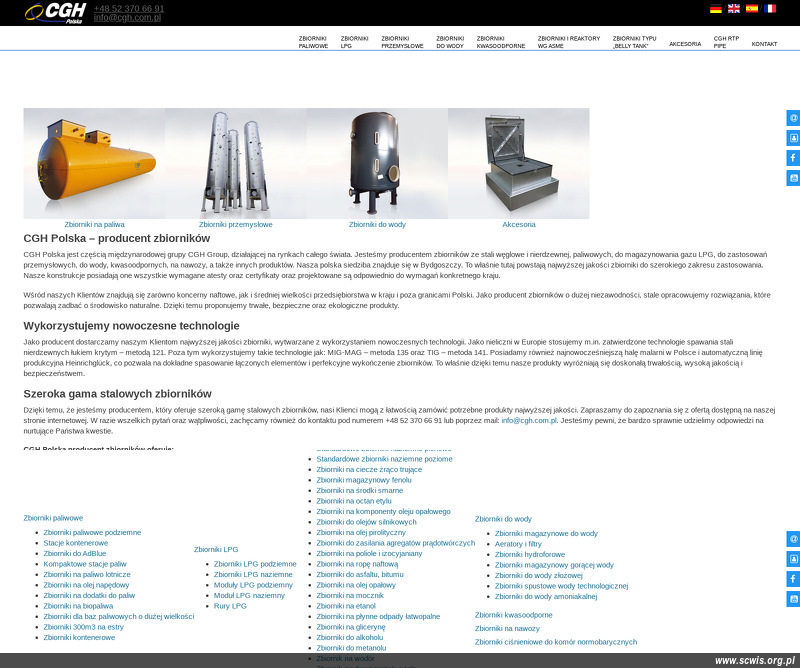Click Facebook icon in lower side widget
800x668 pixels.
click(793, 579)
